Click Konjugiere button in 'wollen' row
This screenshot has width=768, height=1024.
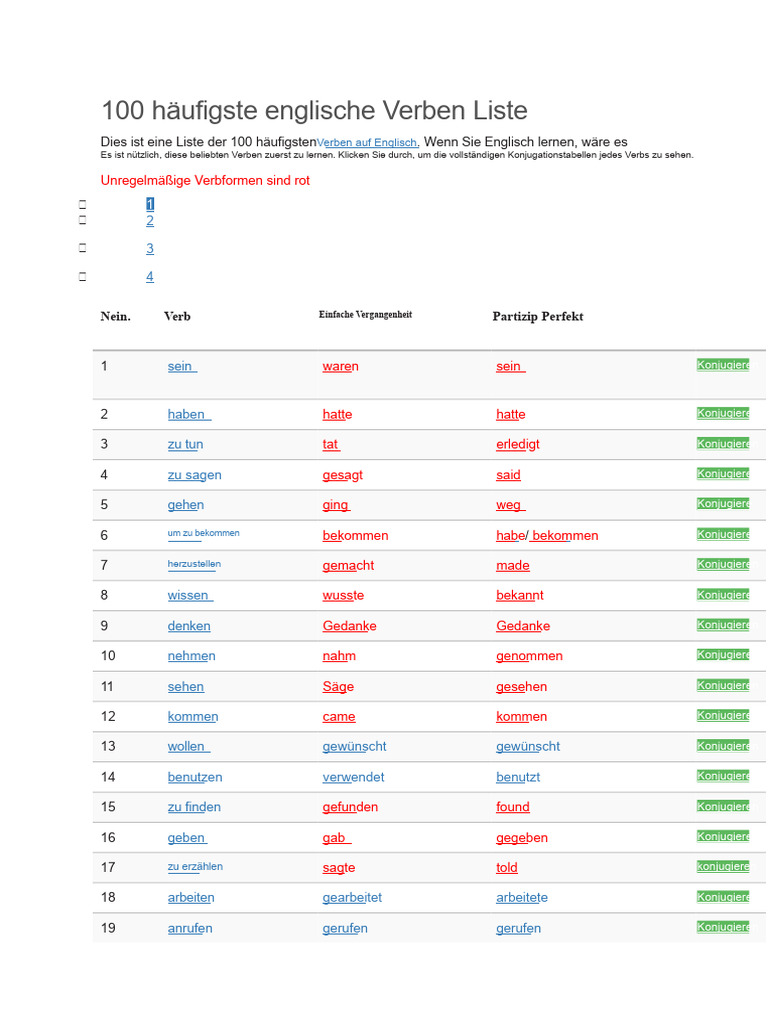pyautogui.click(x=723, y=746)
